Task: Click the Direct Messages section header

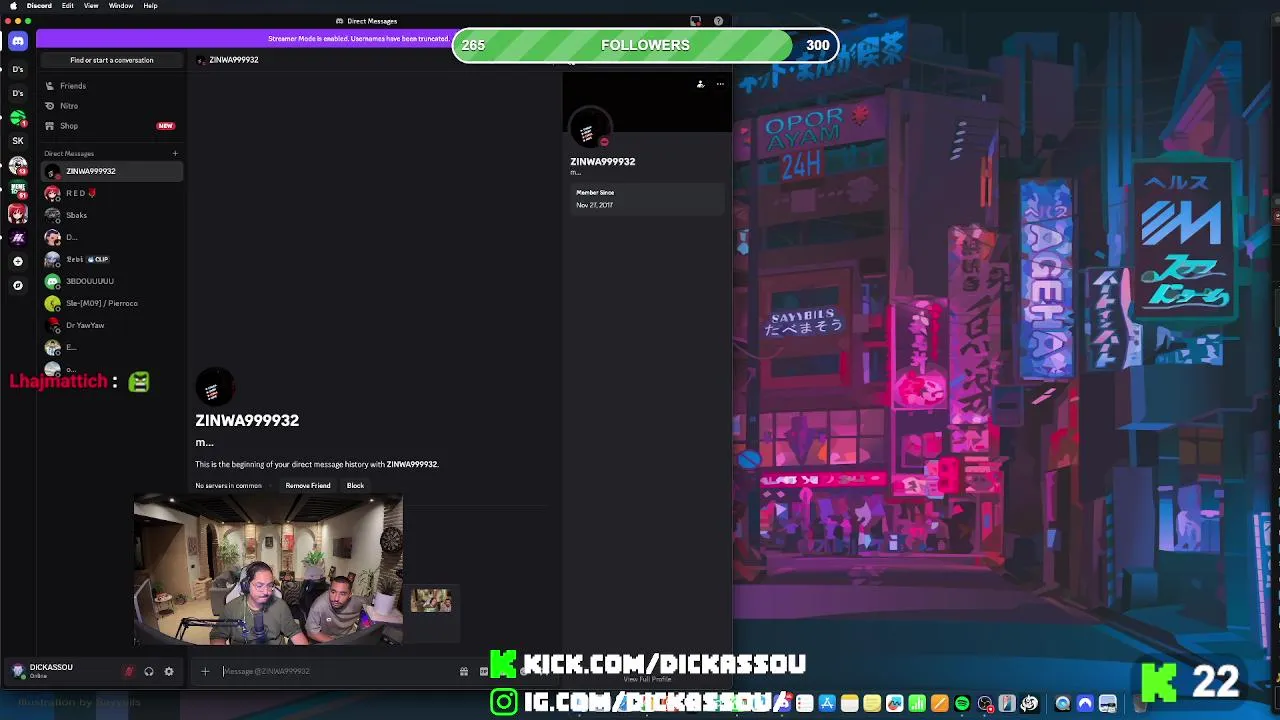Action: pyautogui.click(x=69, y=153)
